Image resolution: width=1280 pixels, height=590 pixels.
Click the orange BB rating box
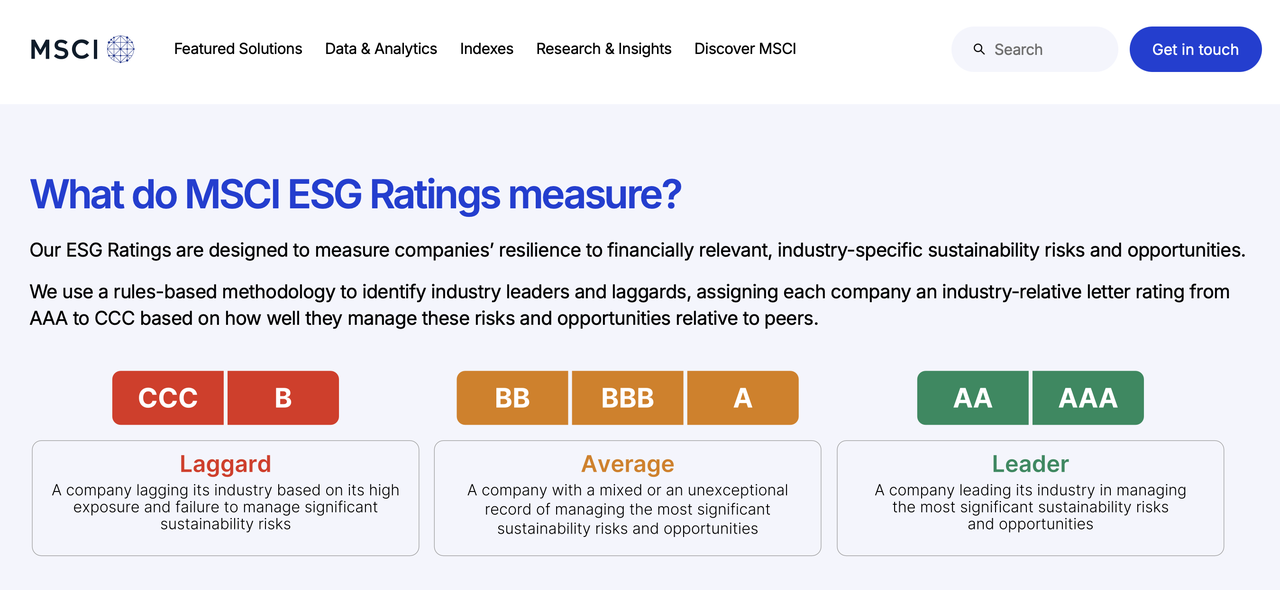click(x=512, y=398)
